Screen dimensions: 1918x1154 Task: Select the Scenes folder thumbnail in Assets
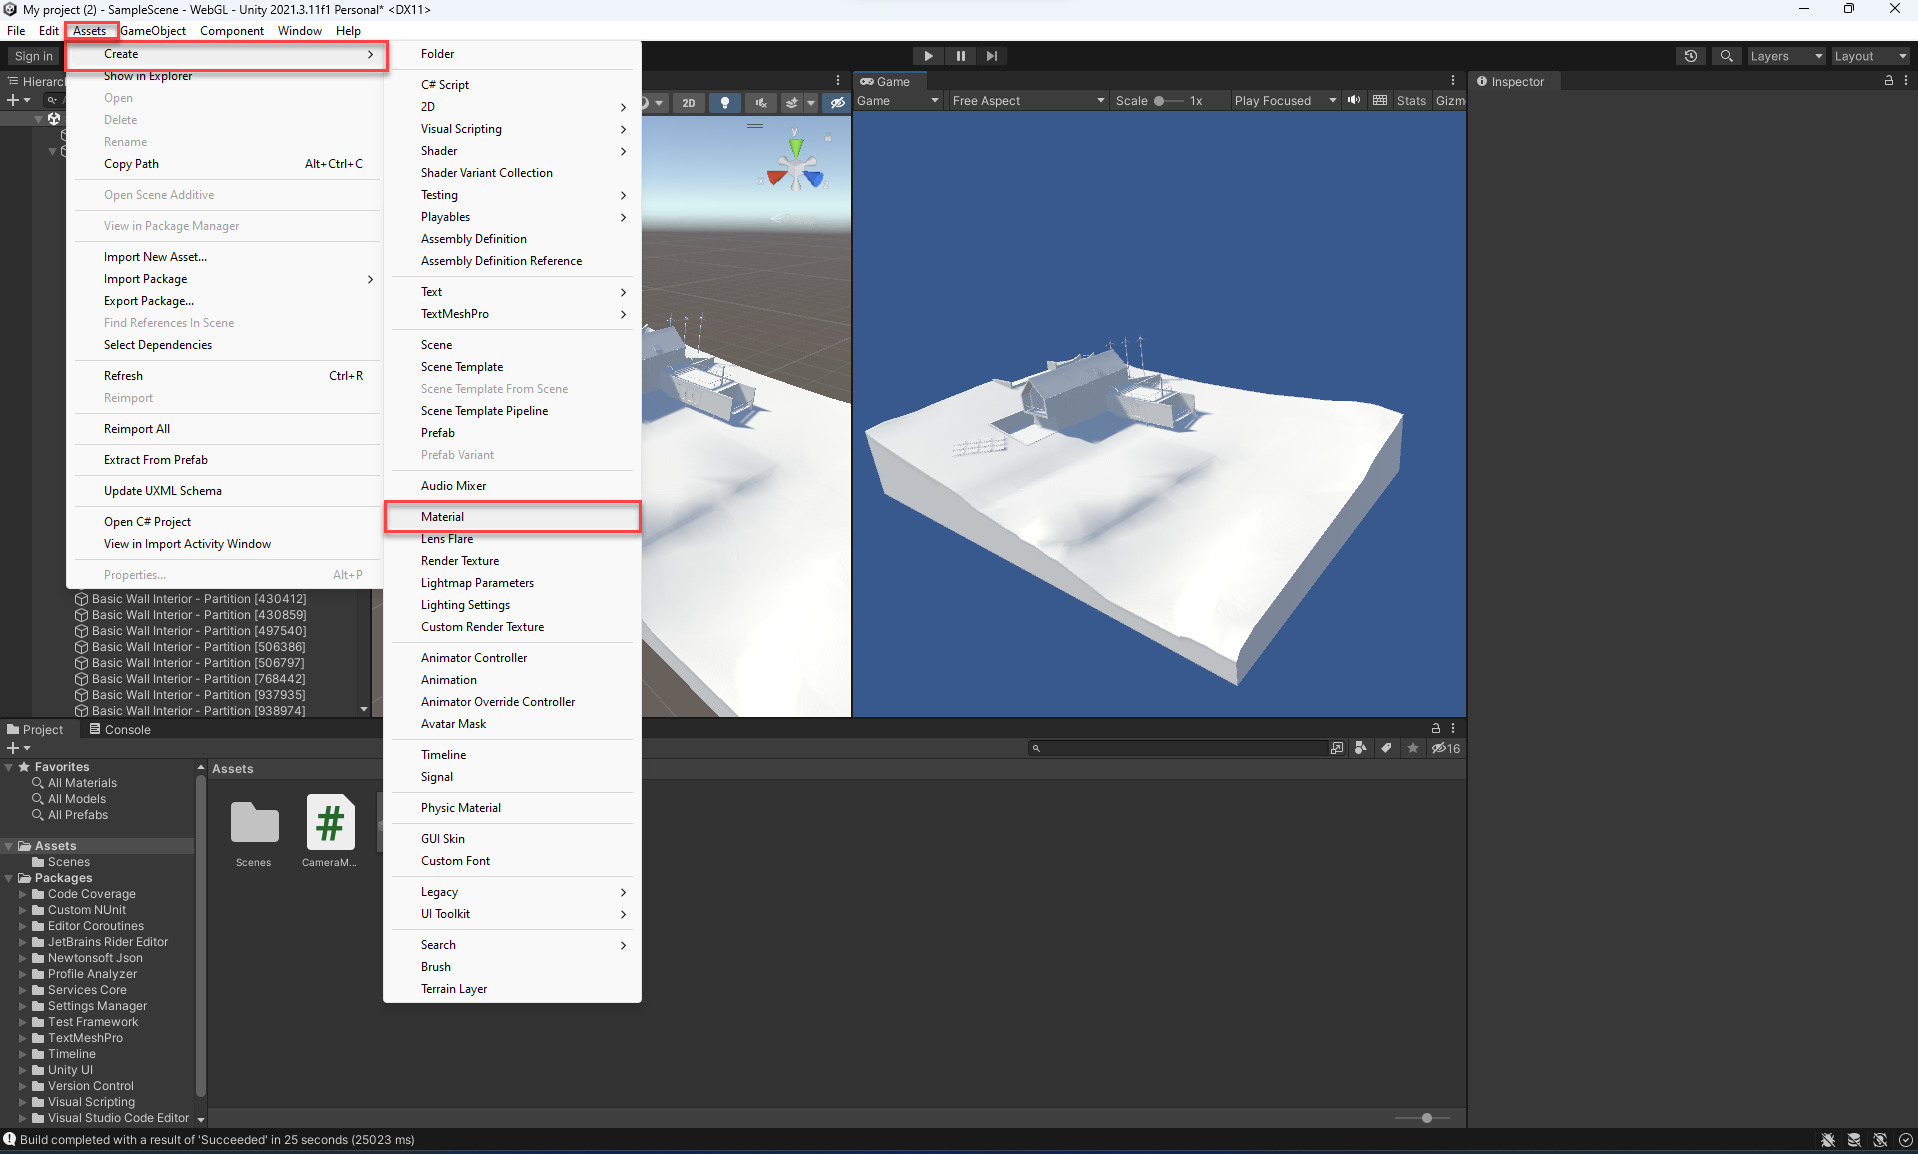coord(254,823)
